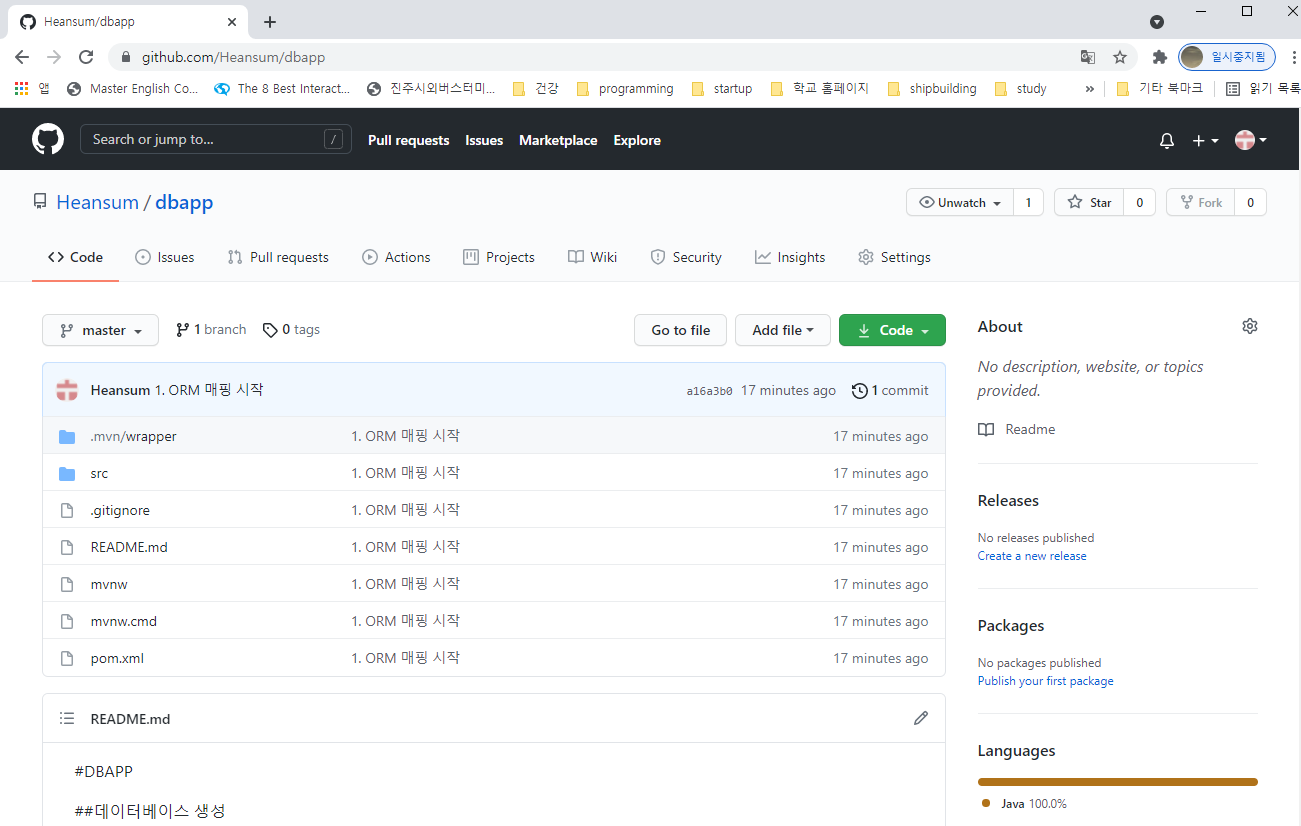This screenshot has height=826, width=1301.
Task: Open the Heansum owner link
Action: (97, 202)
